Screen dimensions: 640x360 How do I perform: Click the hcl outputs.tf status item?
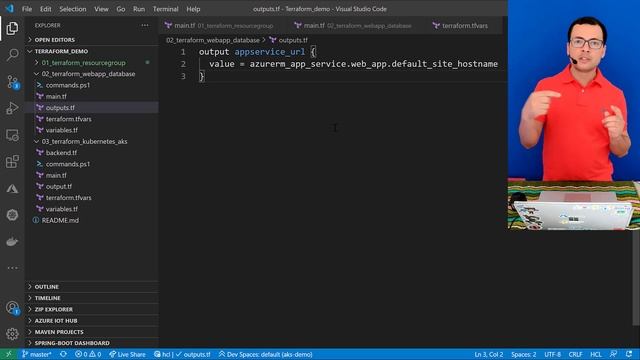182,354
